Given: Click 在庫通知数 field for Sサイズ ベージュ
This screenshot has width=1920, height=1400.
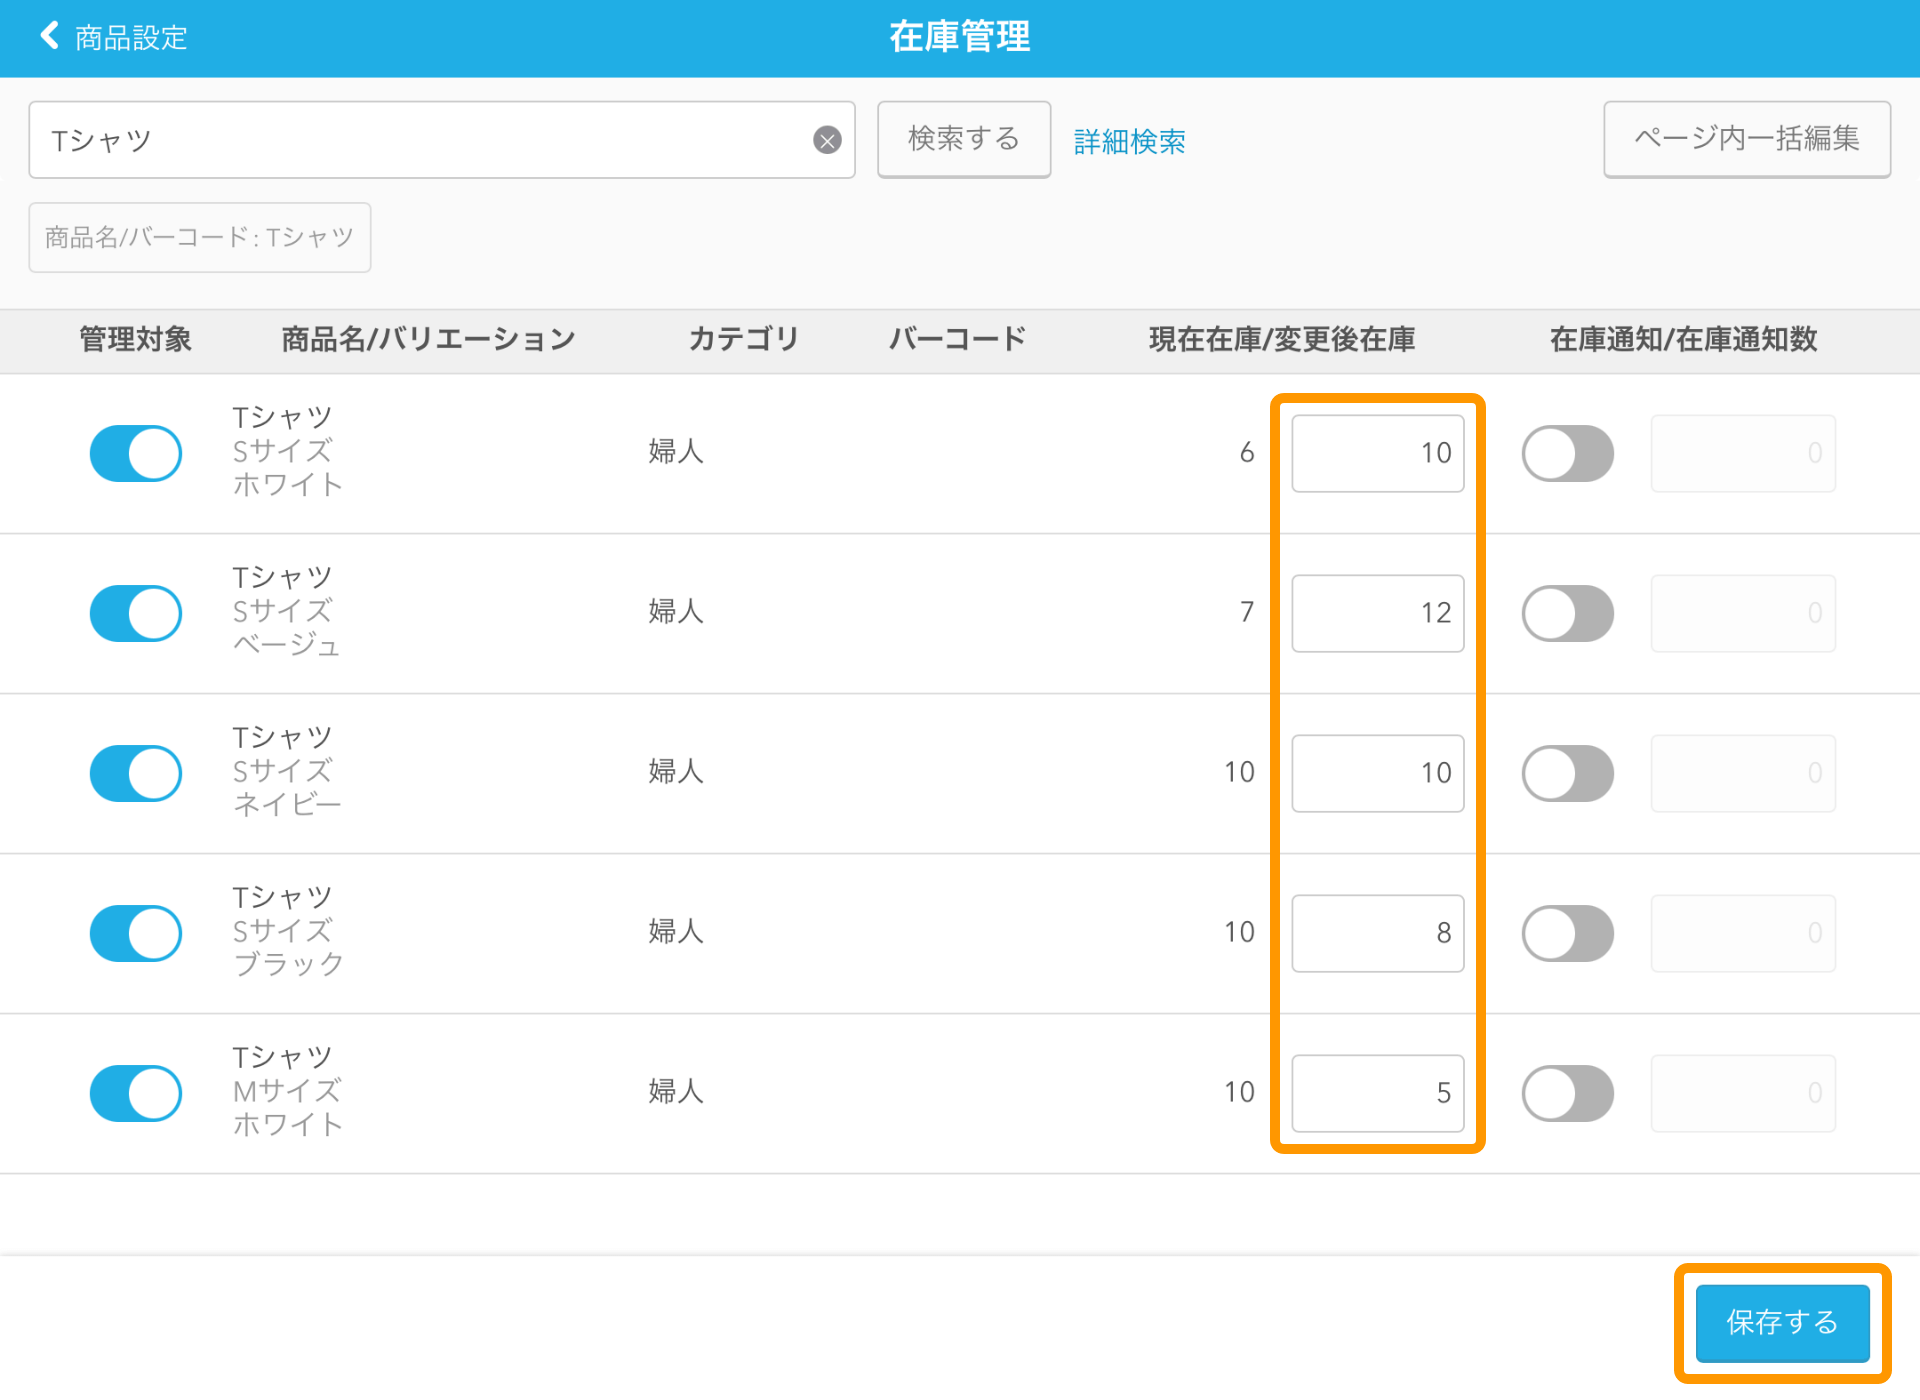Looking at the screenshot, I should [x=1743, y=613].
